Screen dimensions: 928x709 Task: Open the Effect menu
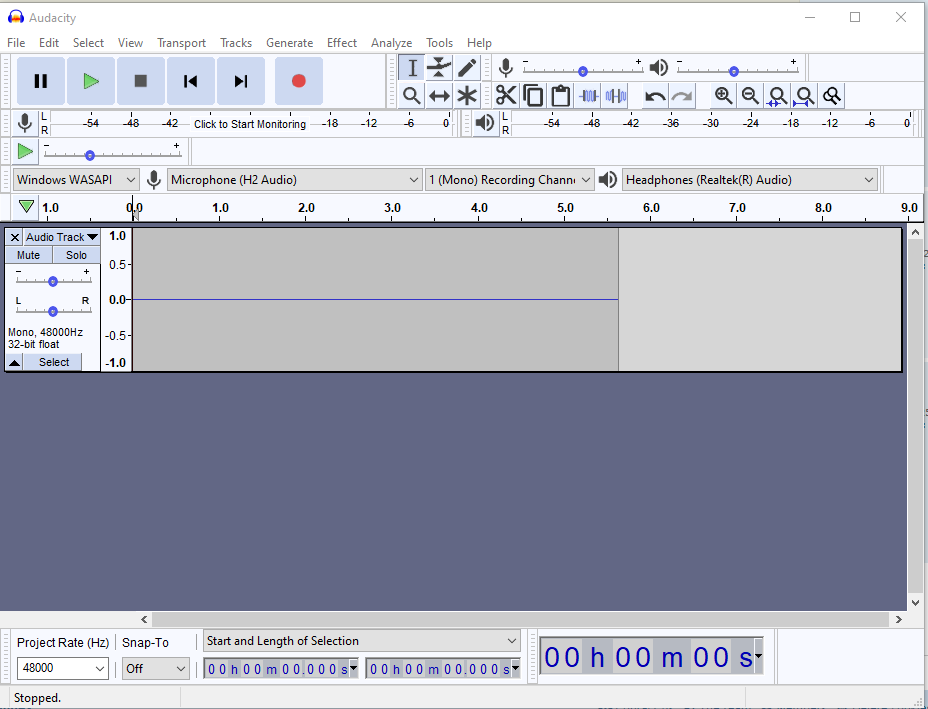341,43
